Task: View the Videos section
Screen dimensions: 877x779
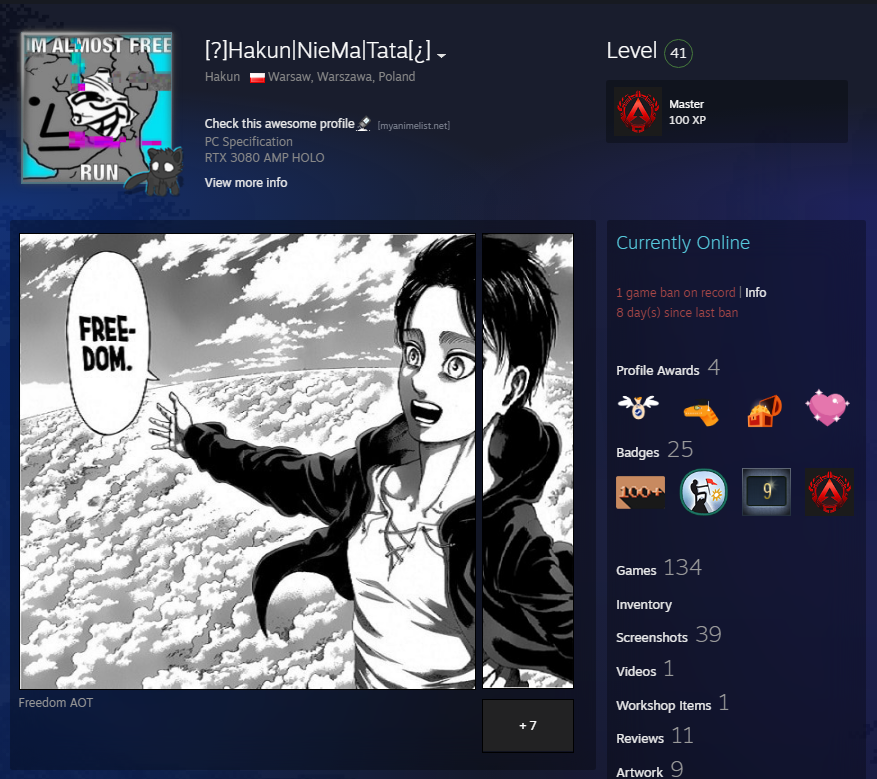Action: point(645,670)
